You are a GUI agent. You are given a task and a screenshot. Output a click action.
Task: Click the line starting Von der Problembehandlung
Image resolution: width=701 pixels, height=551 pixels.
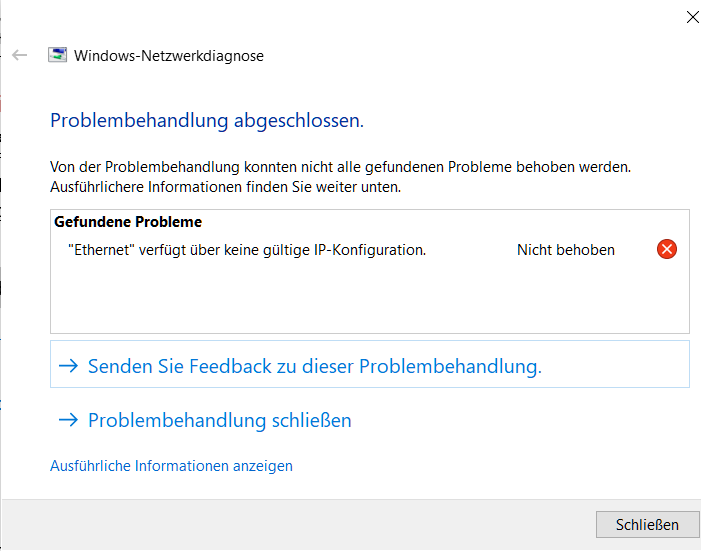click(340, 167)
